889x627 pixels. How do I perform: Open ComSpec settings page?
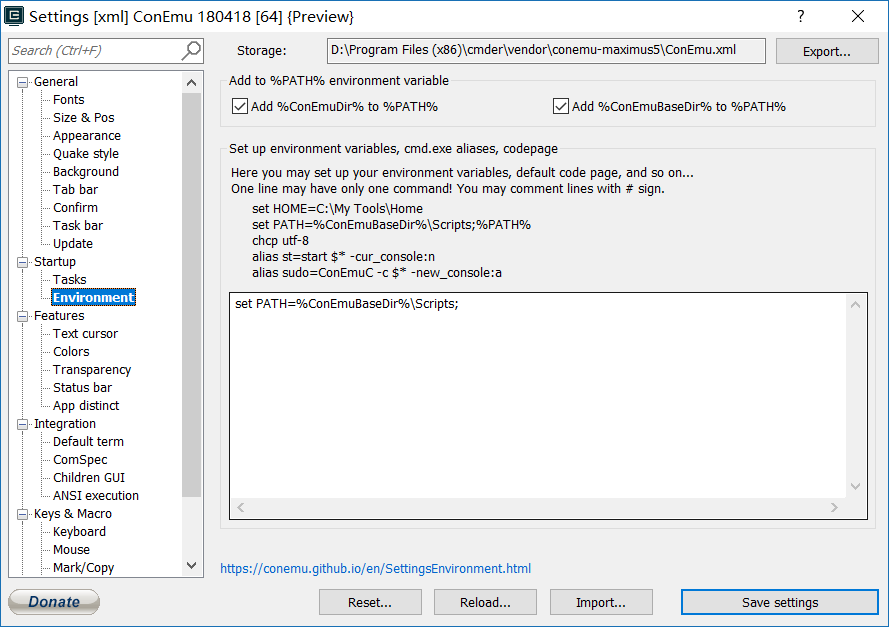click(x=80, y=460)
